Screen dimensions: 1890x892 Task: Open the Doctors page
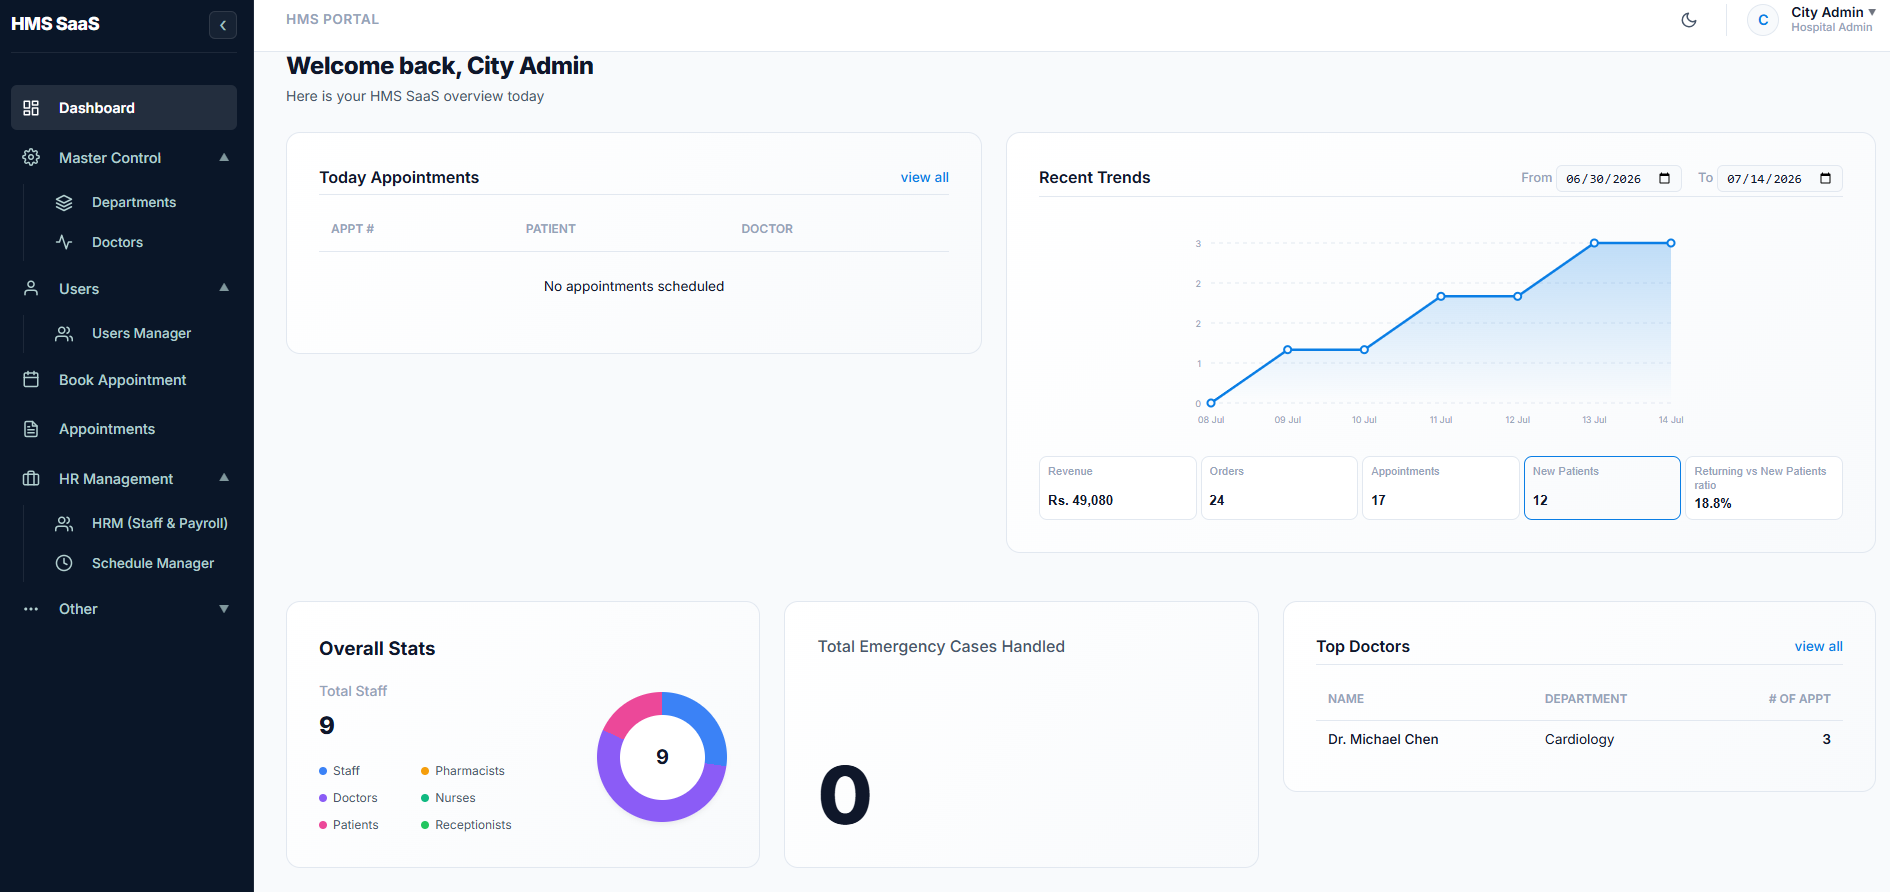117,242
